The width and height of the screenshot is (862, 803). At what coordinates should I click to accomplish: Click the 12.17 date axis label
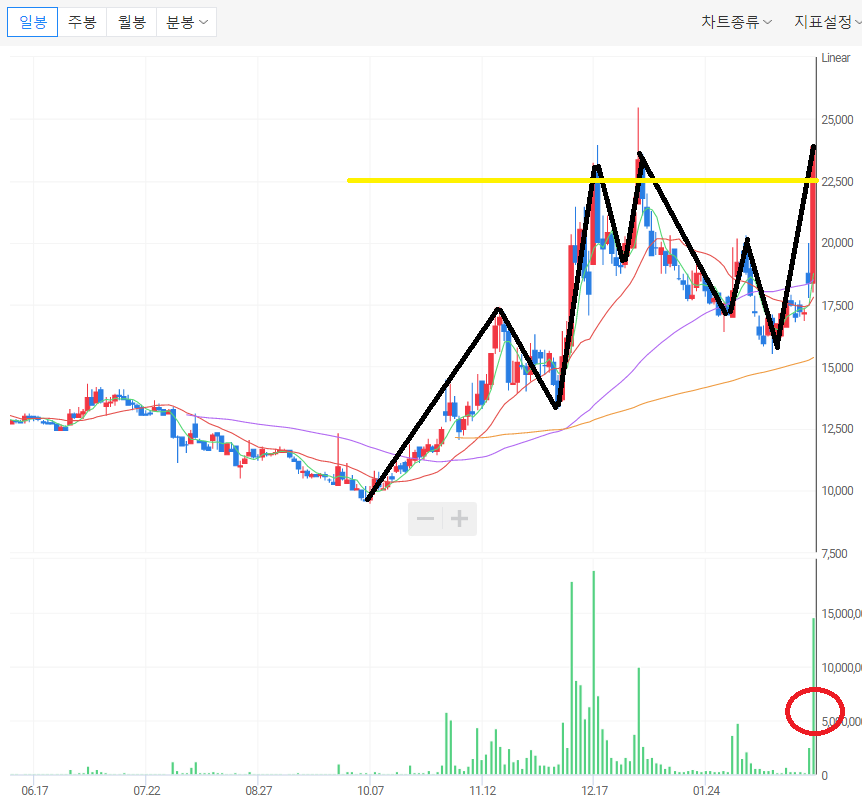[x=594, y=790]
